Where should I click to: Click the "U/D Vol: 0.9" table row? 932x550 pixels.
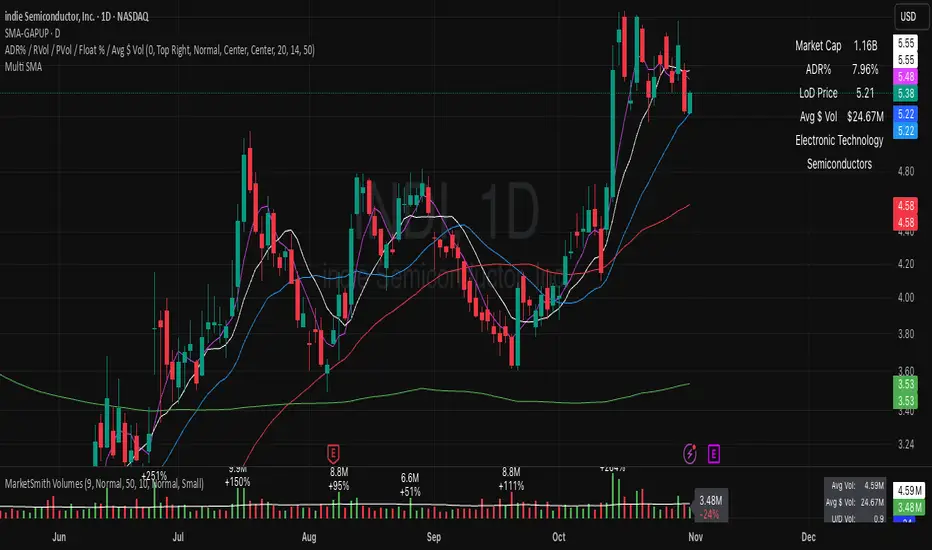[857, 519]
